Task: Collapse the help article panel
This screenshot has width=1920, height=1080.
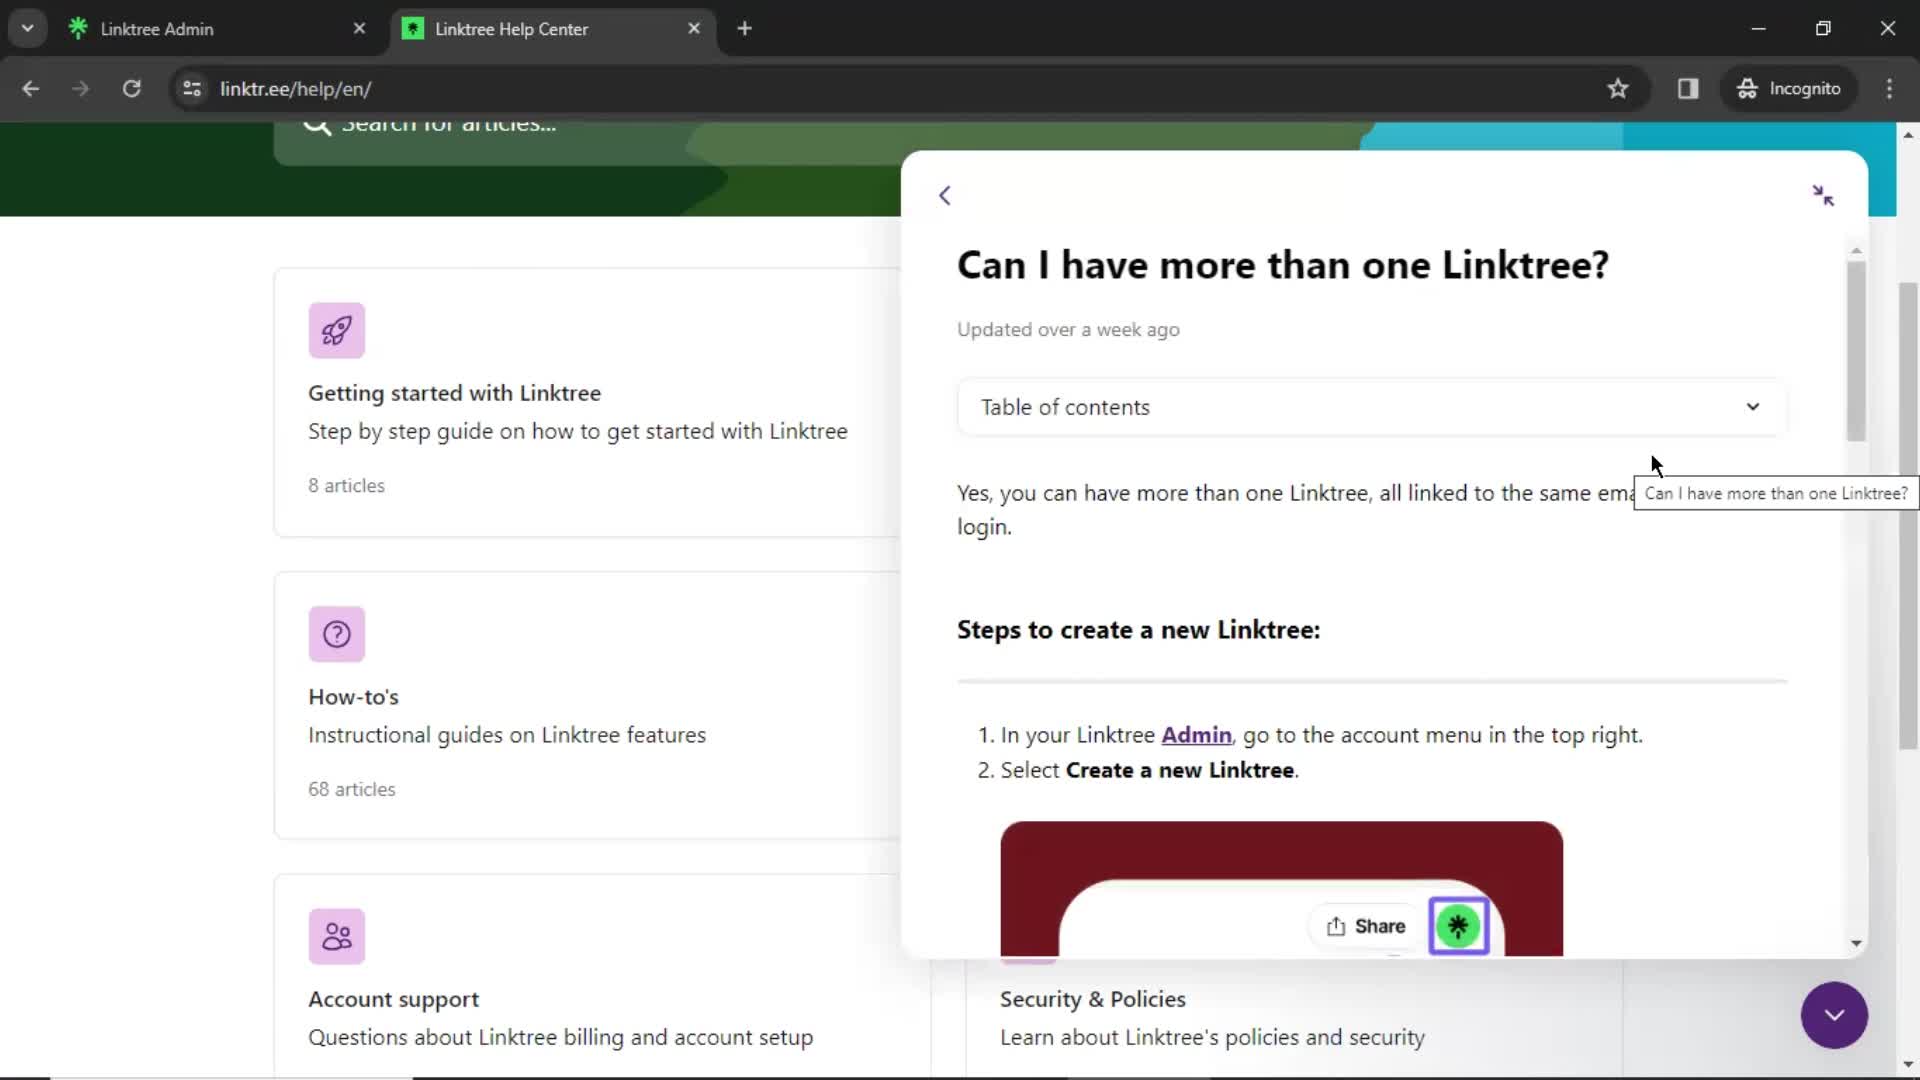Action: (1823, 196)
